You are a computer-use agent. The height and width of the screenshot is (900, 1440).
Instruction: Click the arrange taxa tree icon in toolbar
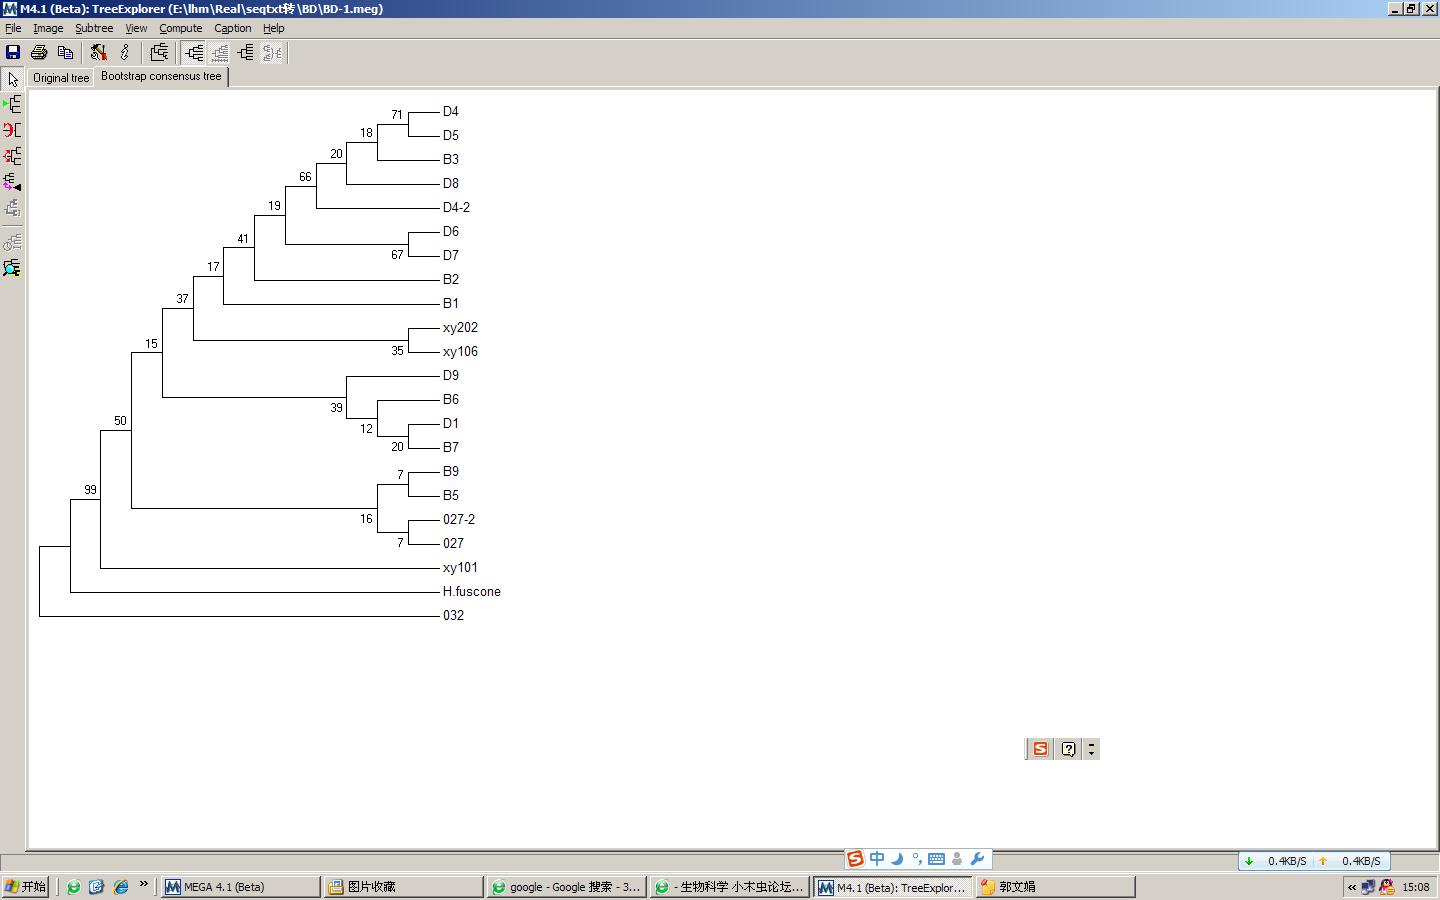[159, 52]
